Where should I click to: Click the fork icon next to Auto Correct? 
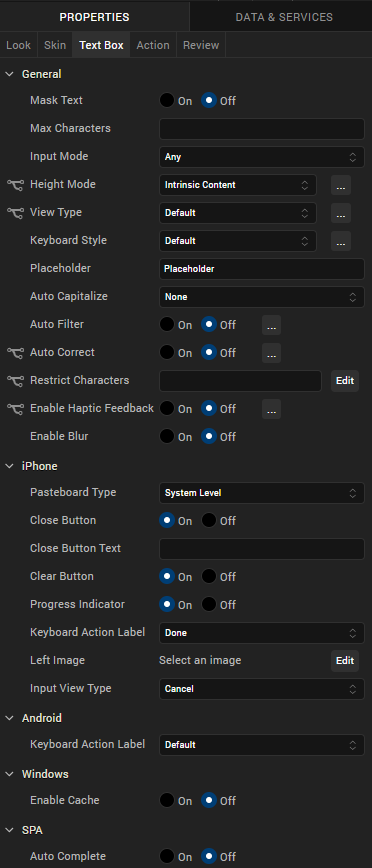(x=16, y=353)
